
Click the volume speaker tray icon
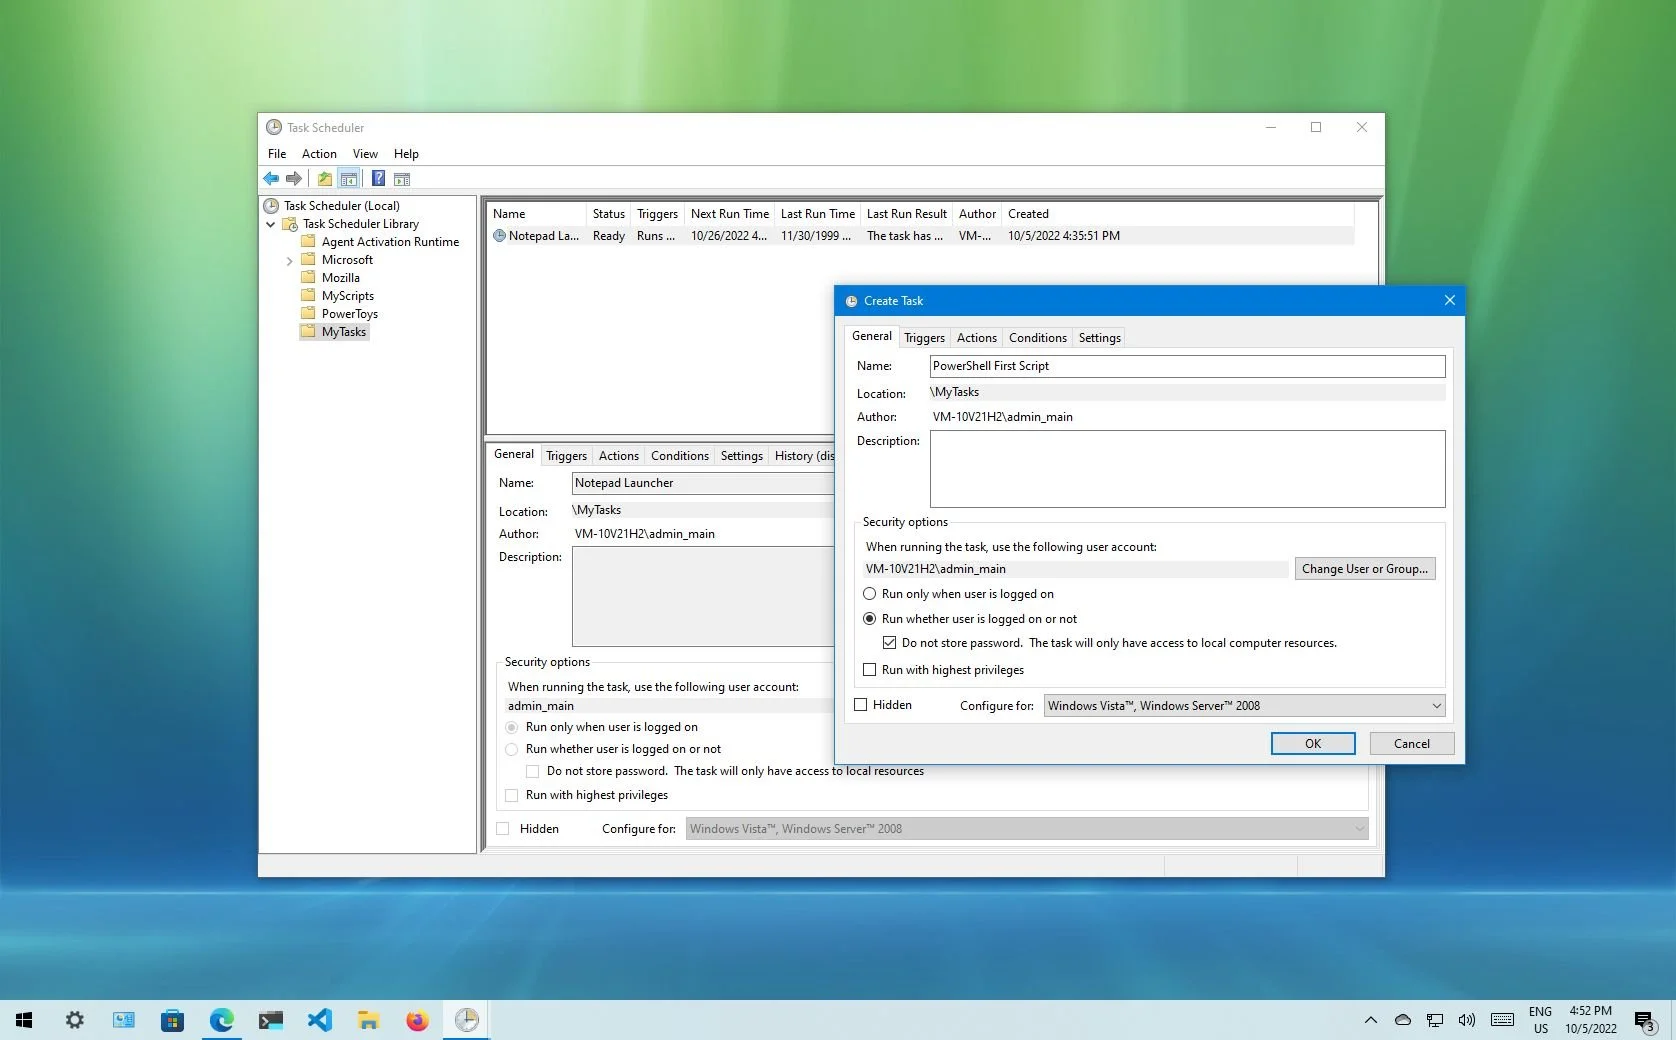pyautogui.click(x=1466, y=1020)
